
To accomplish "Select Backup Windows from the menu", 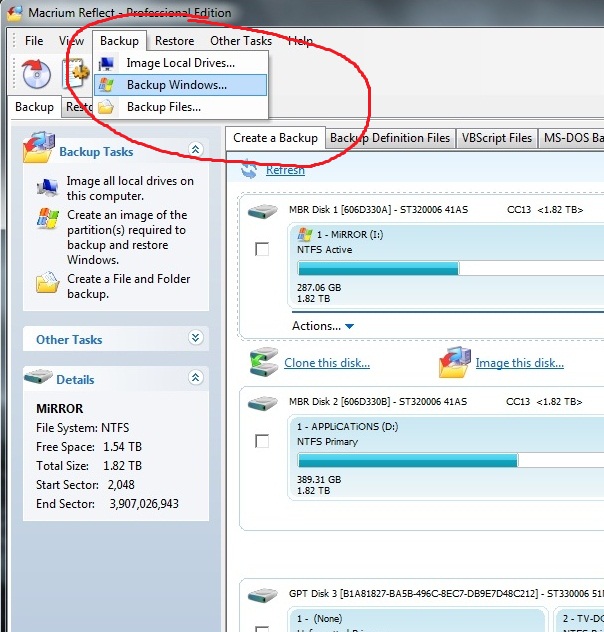I will (176, 85).
